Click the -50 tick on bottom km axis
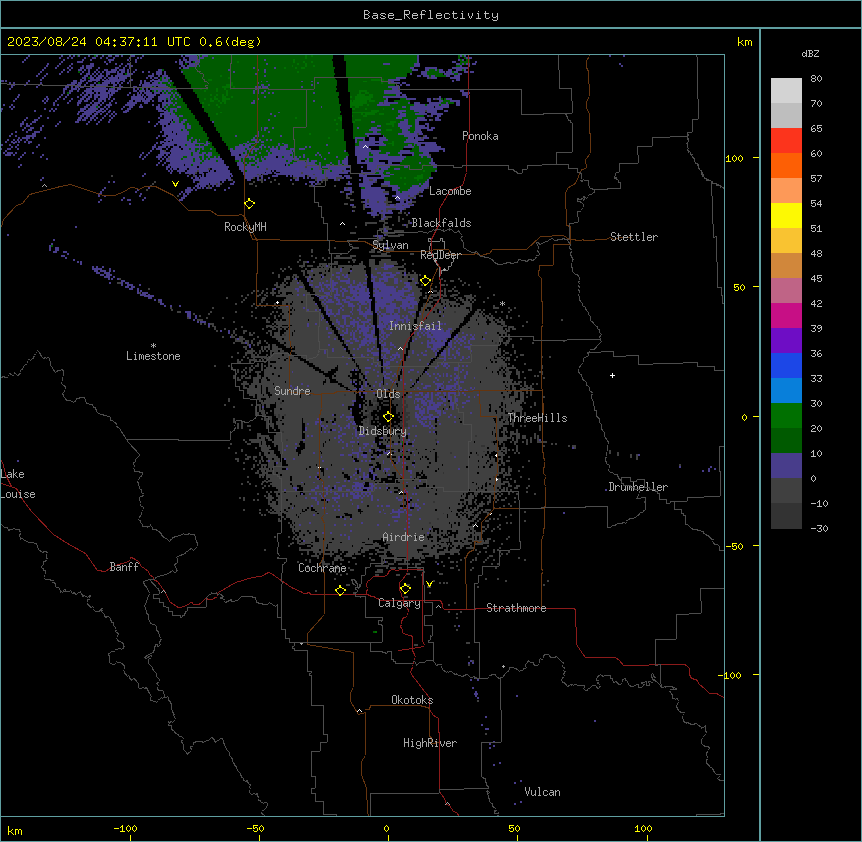Image resolution: width=862 pixels, height=842 pixels. pos(255,828)
